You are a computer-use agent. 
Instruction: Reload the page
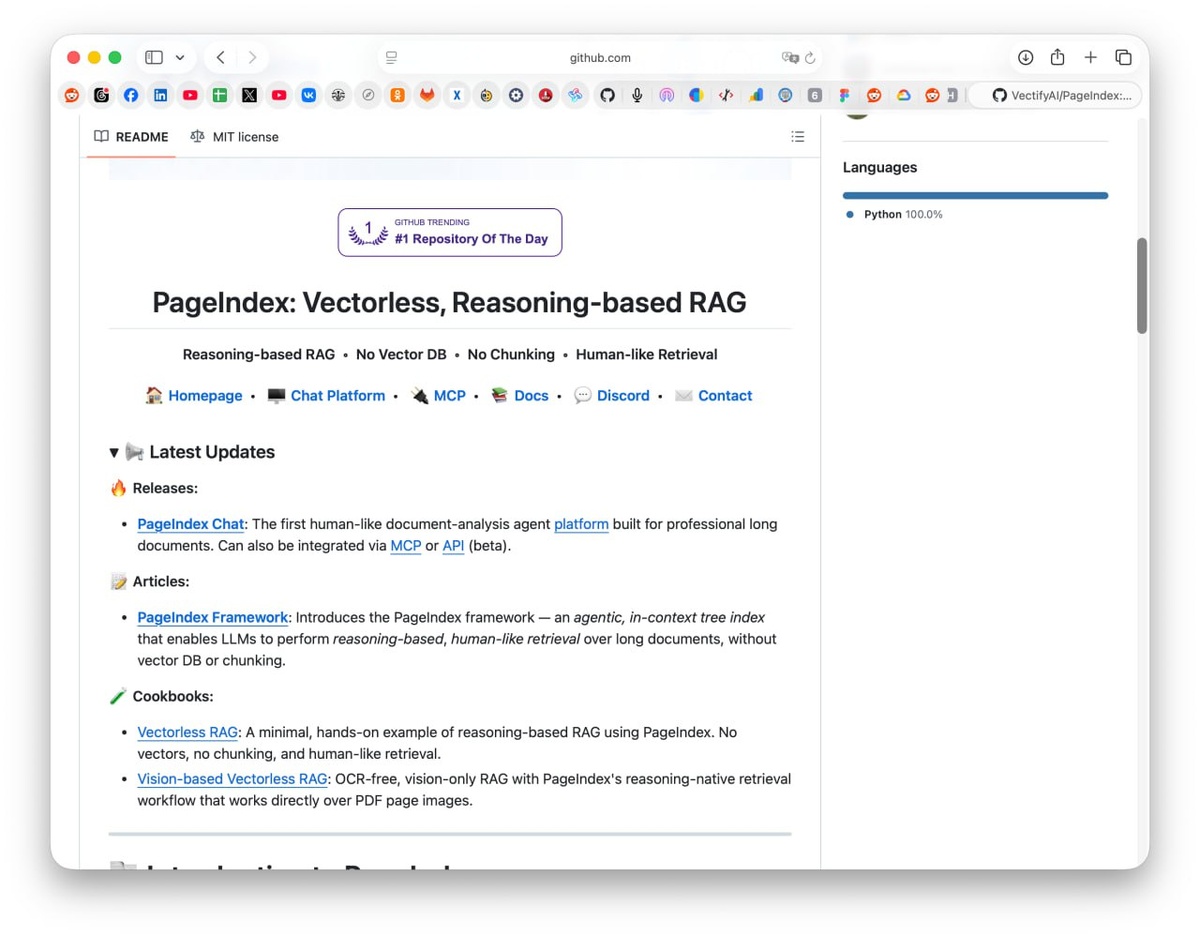[x=810, y=58]
